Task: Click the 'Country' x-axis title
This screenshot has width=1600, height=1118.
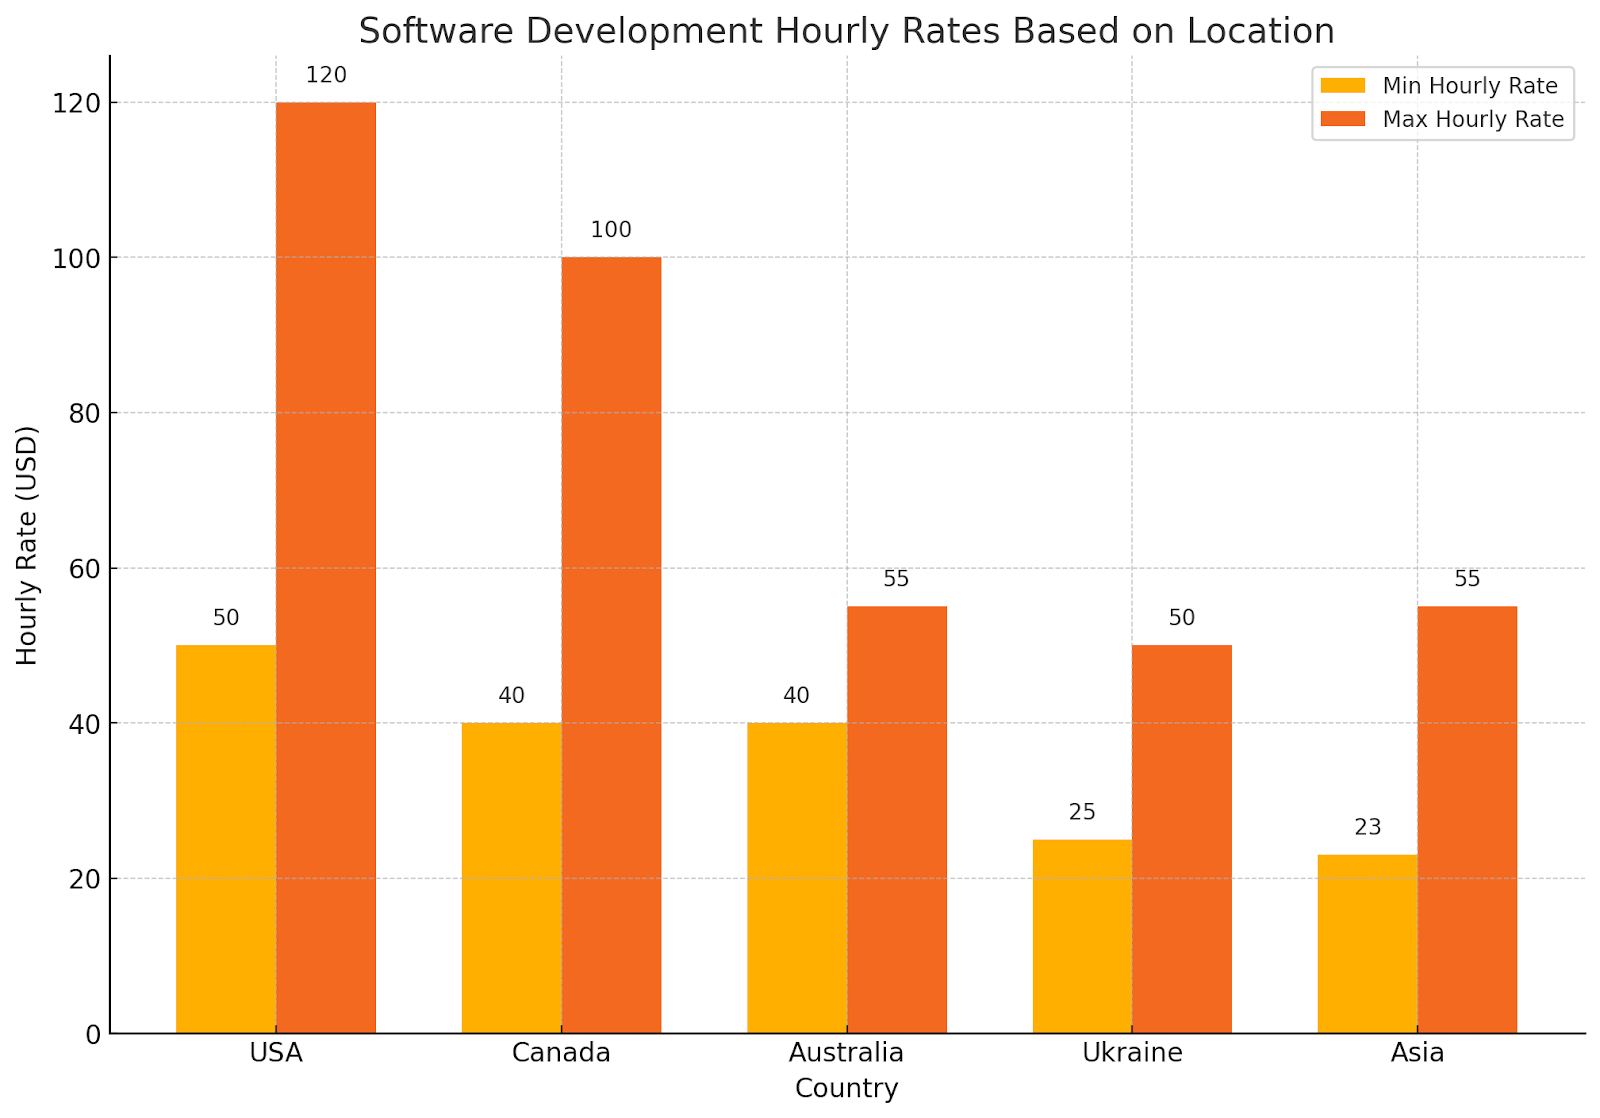Action: pyautogui.click(x=847, y=1089)
